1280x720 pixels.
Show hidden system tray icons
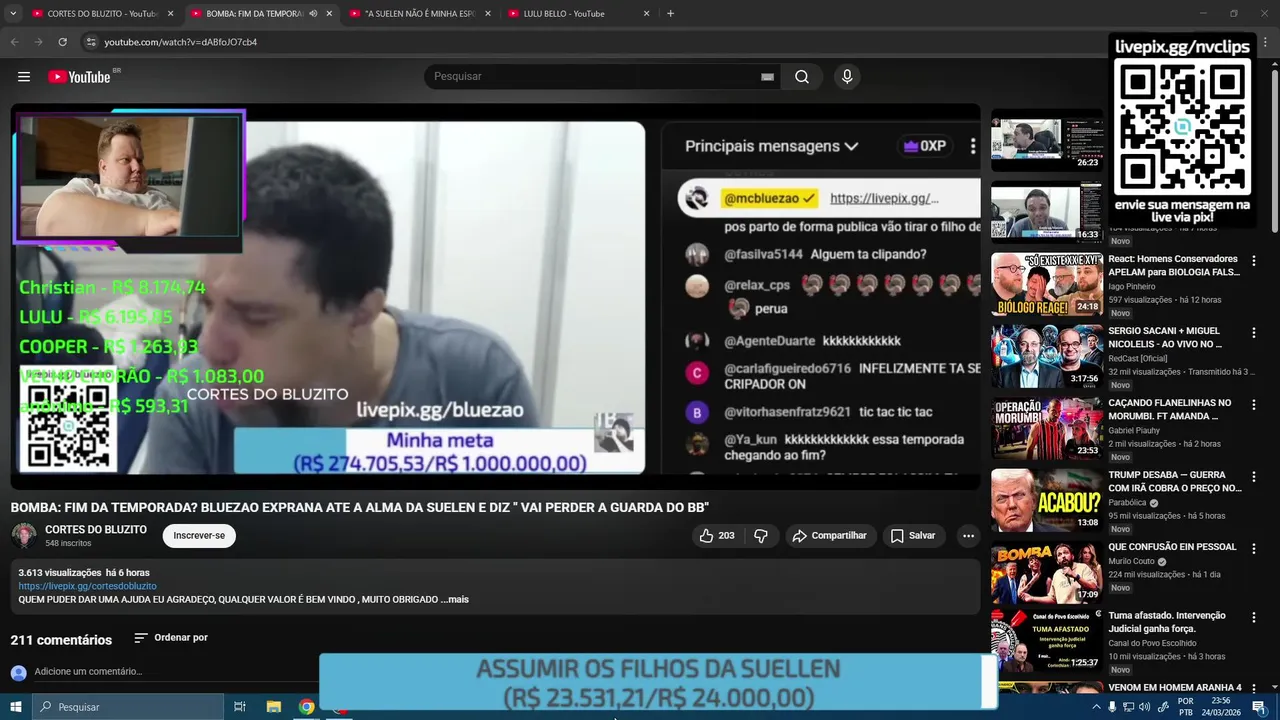(1096, 707)
